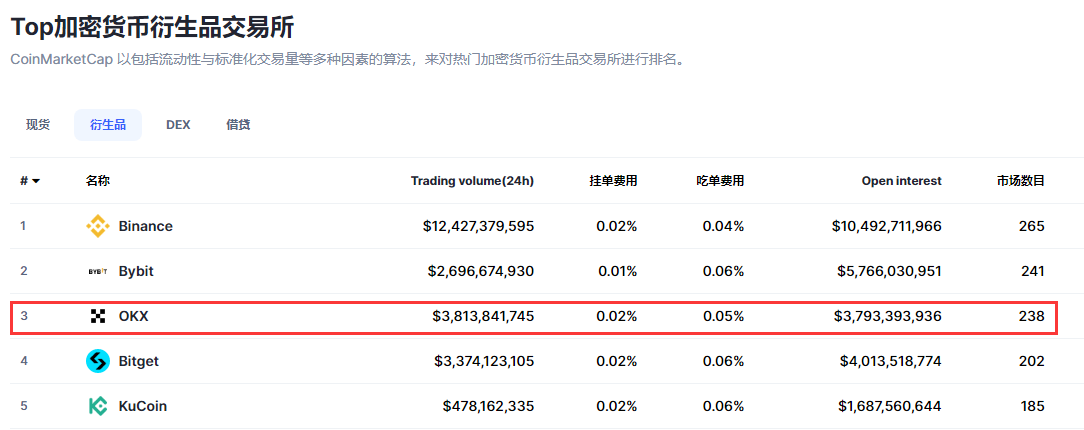Click Binance volume $12,427,379,595
This screenshot has width=1084, height=430.
[x=478, y=226]
